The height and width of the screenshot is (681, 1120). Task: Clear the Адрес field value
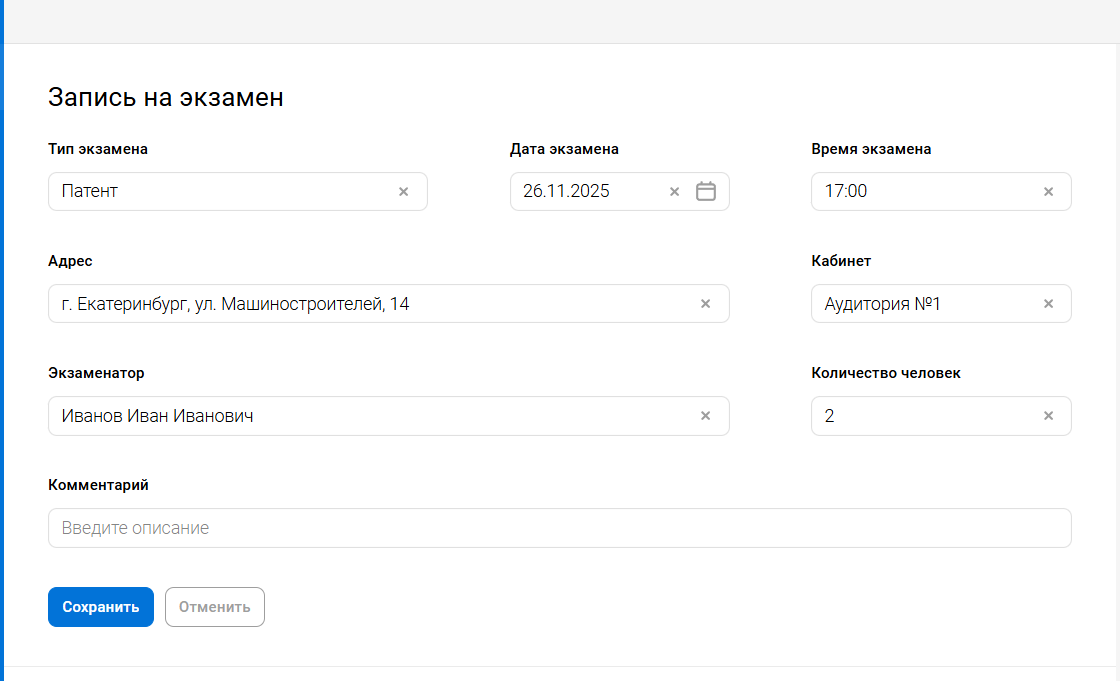pyautogui.click(x=705, y=304)
